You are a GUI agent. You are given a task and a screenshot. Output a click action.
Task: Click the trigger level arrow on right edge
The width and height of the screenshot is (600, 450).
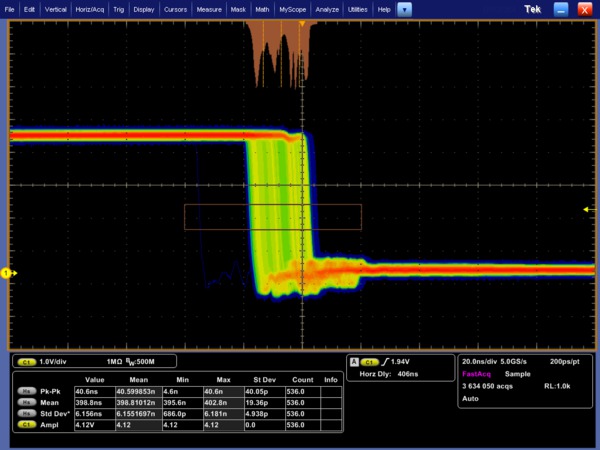coord(587,209)
